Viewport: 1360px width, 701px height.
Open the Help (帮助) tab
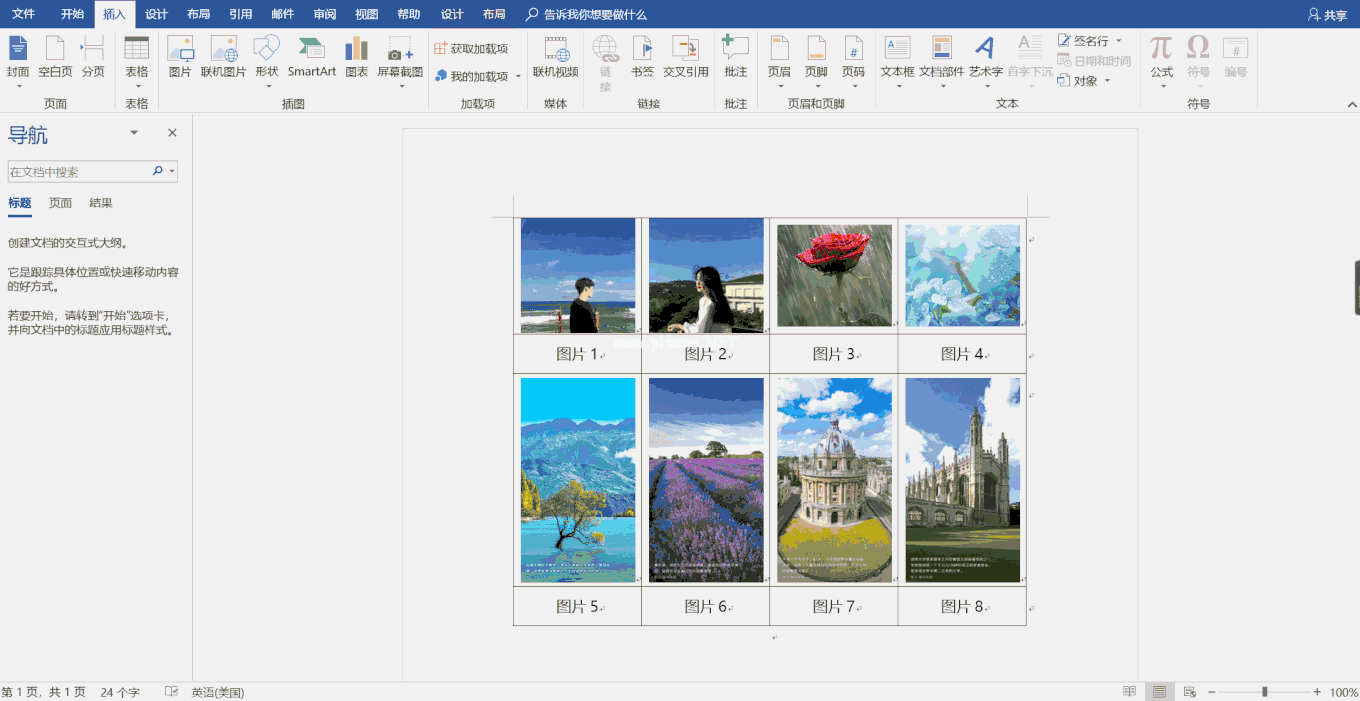(408, 14)
